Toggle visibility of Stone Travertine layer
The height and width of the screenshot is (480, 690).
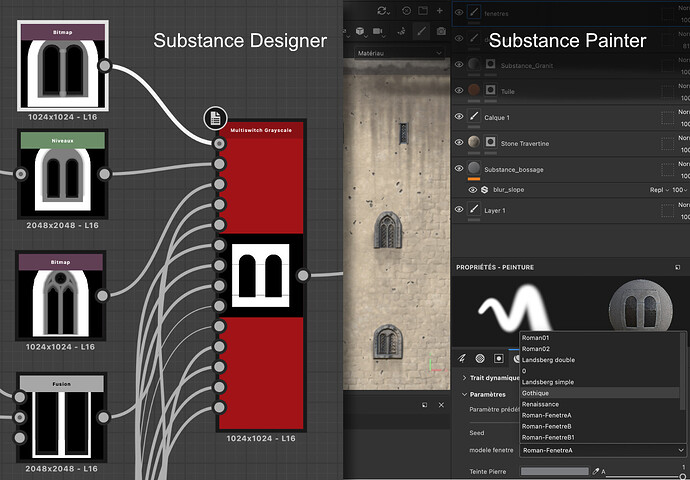(x=459, y=143)
